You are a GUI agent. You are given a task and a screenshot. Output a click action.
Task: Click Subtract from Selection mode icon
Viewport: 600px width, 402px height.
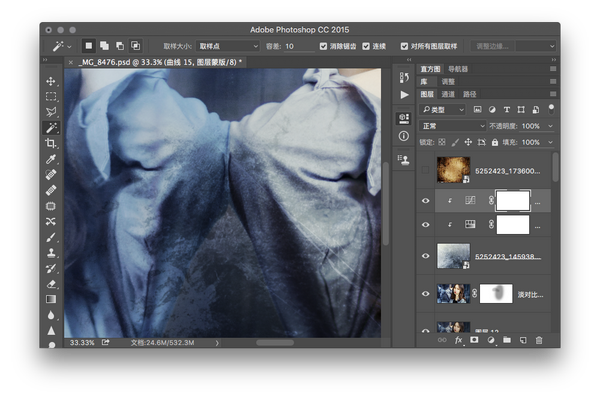[120, 46]
